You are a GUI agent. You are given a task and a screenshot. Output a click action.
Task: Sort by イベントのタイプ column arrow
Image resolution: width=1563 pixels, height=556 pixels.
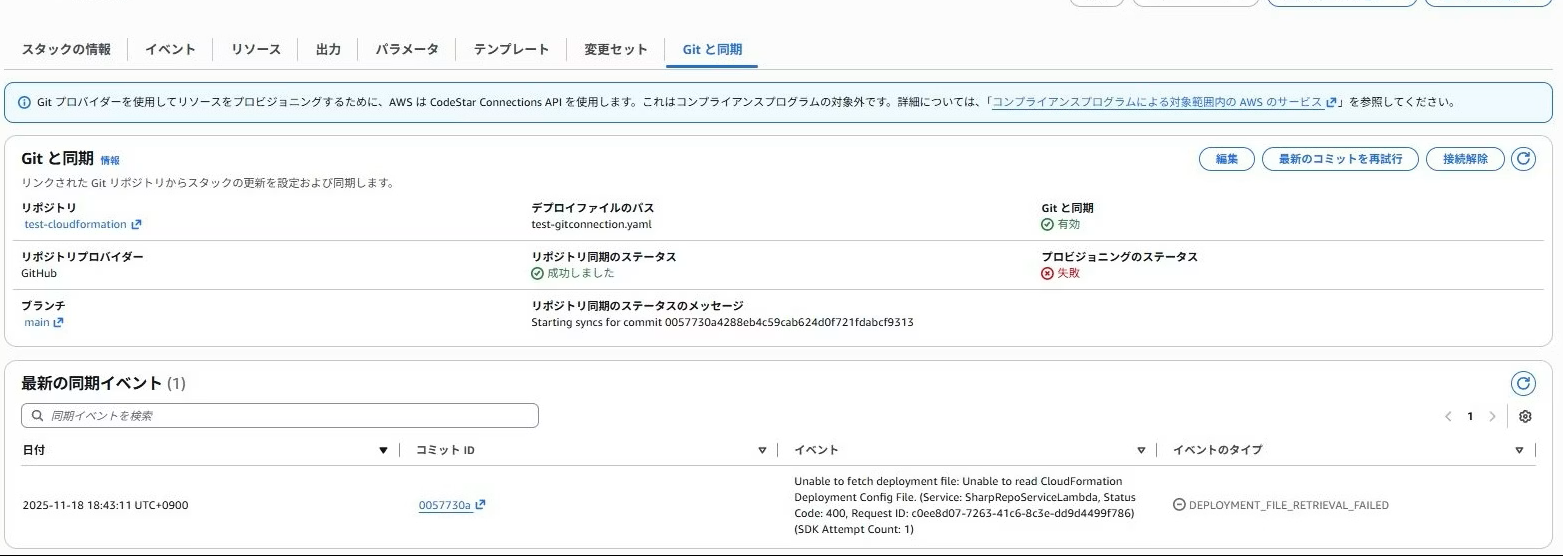[x=1521, y=451]
